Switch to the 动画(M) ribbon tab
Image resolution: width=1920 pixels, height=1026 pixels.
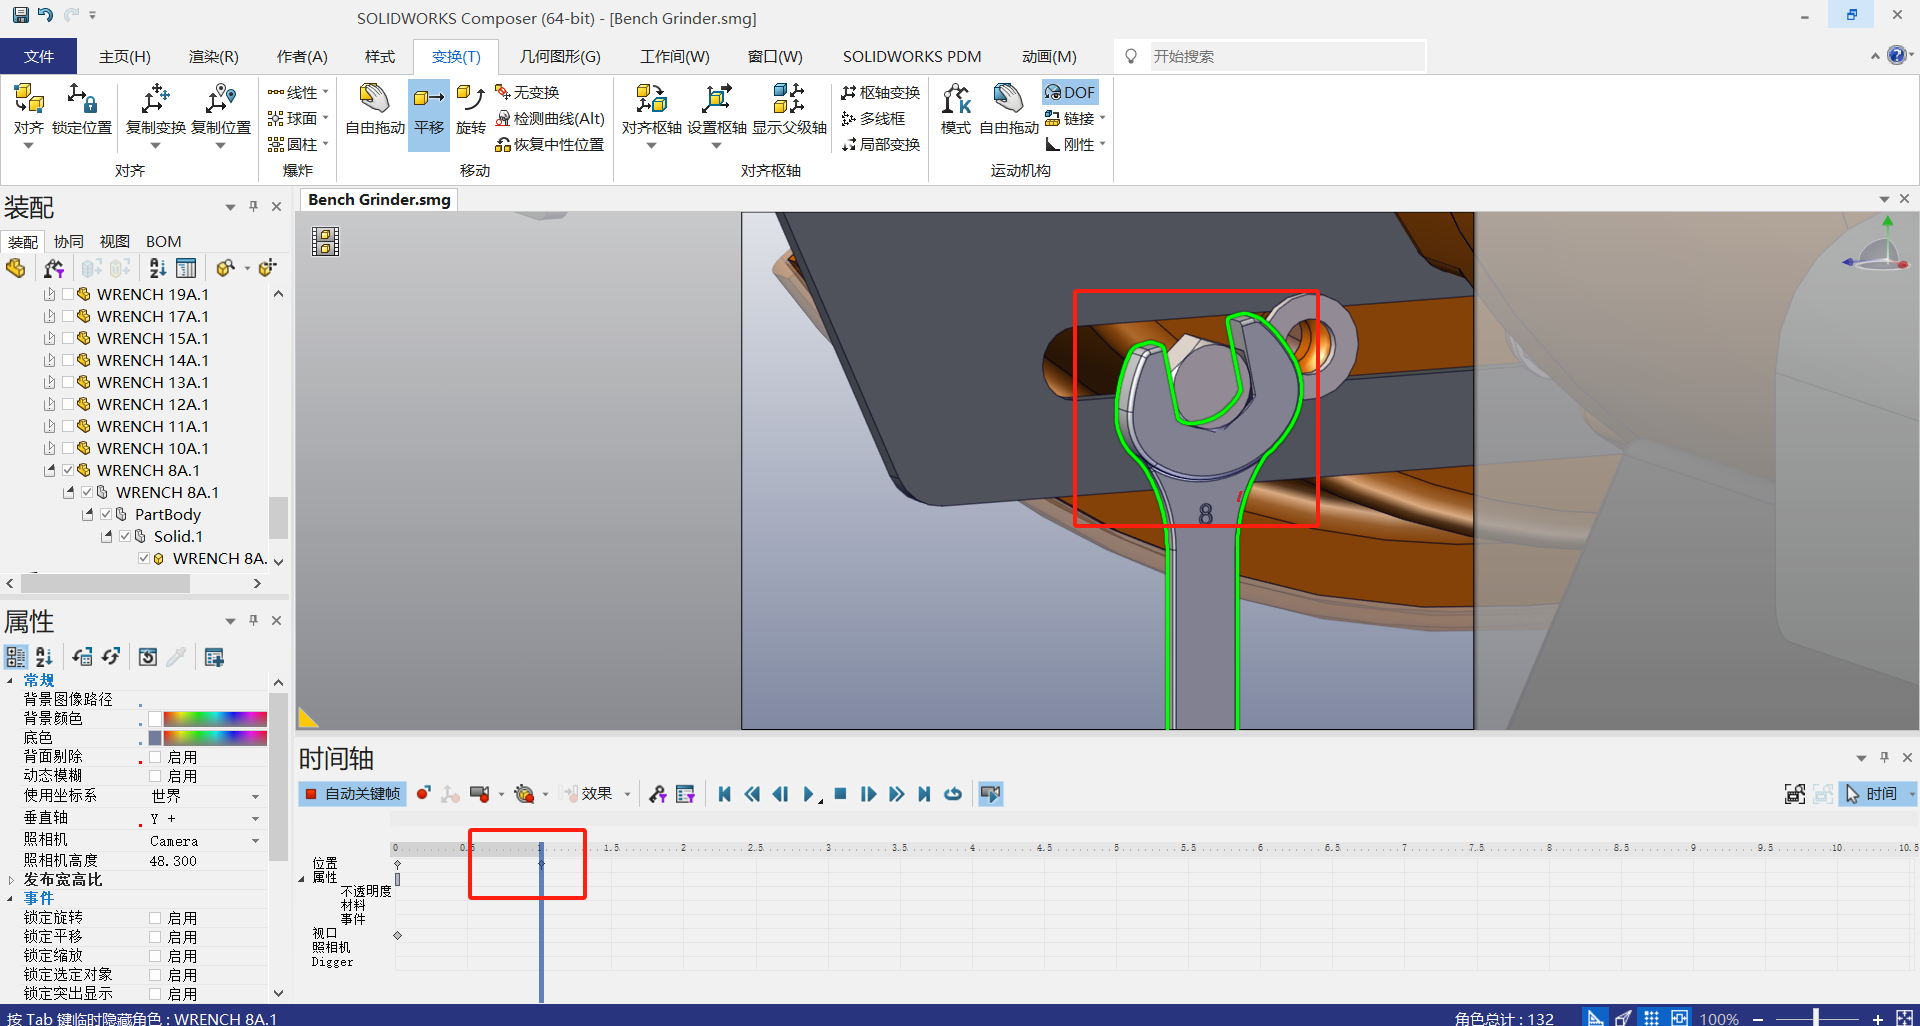1049,56
